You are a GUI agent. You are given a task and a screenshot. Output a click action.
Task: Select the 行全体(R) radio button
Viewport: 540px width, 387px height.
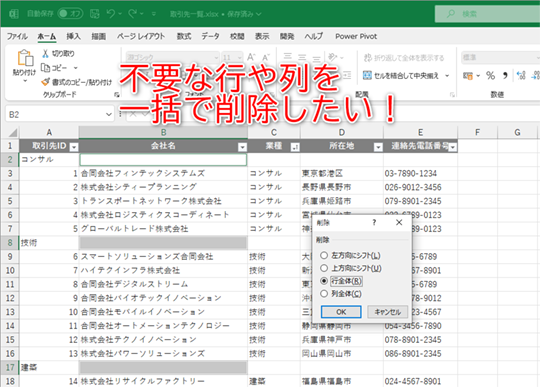pyautogui.click(x=324, y=281)
